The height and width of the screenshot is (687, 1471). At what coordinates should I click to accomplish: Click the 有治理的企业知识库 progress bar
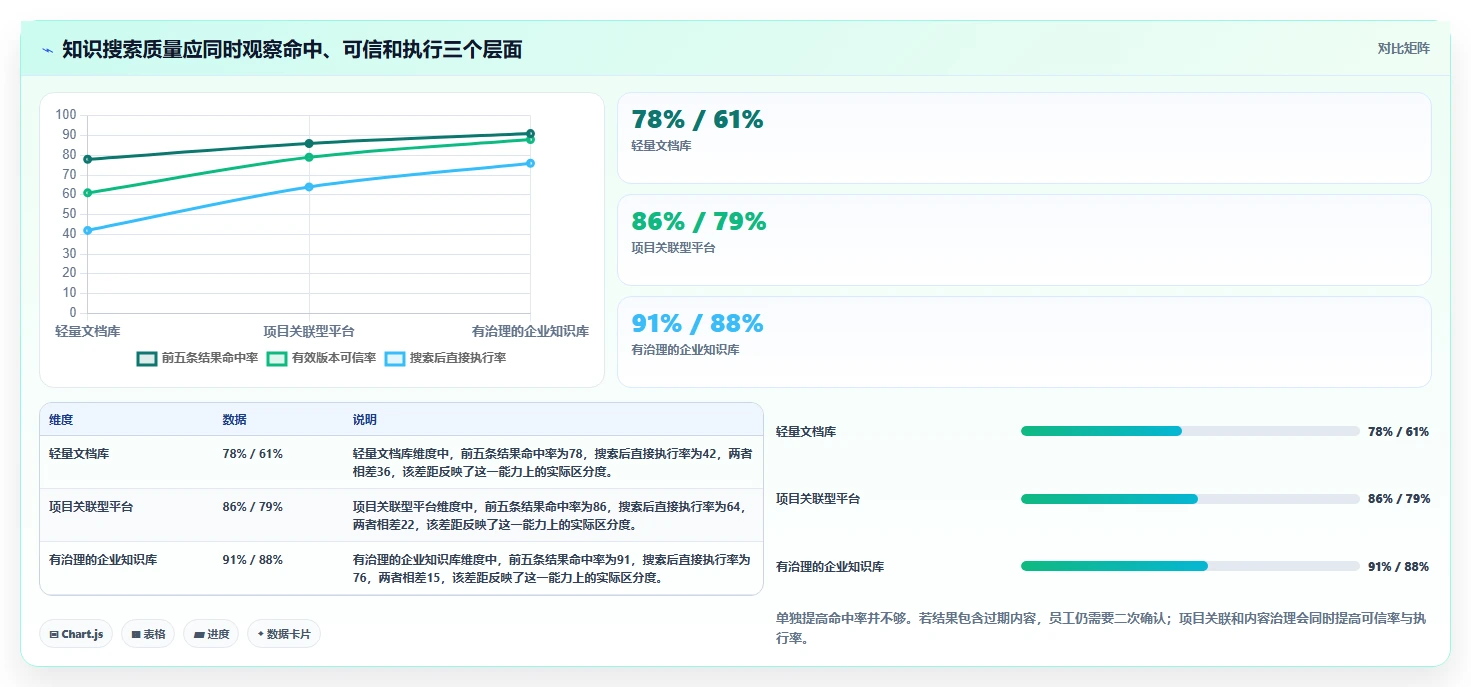tap(1190, 566)
